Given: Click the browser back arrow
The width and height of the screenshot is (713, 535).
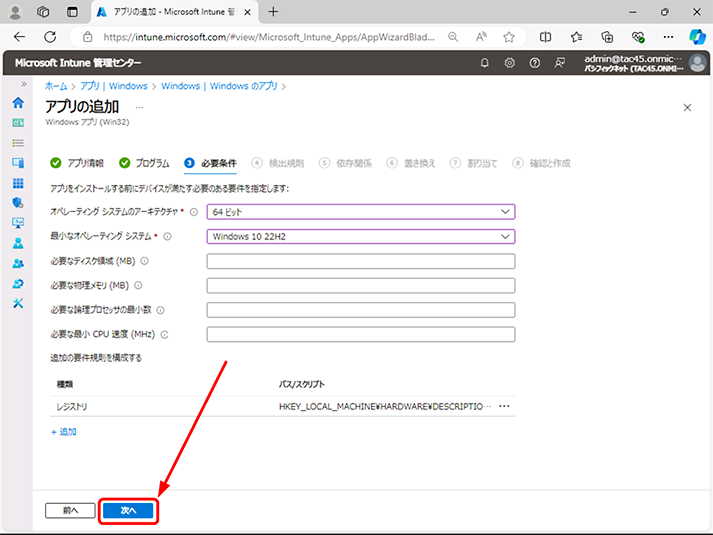Looking at the screenshot, I should 20,37.
